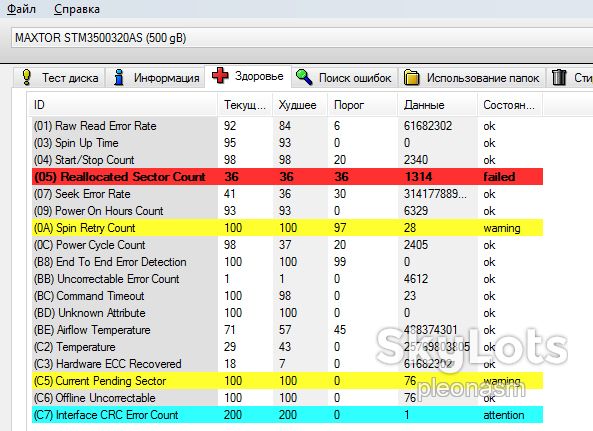Open the Справка menu
This screenshot has width=593, height=431.
click(77, 9)
